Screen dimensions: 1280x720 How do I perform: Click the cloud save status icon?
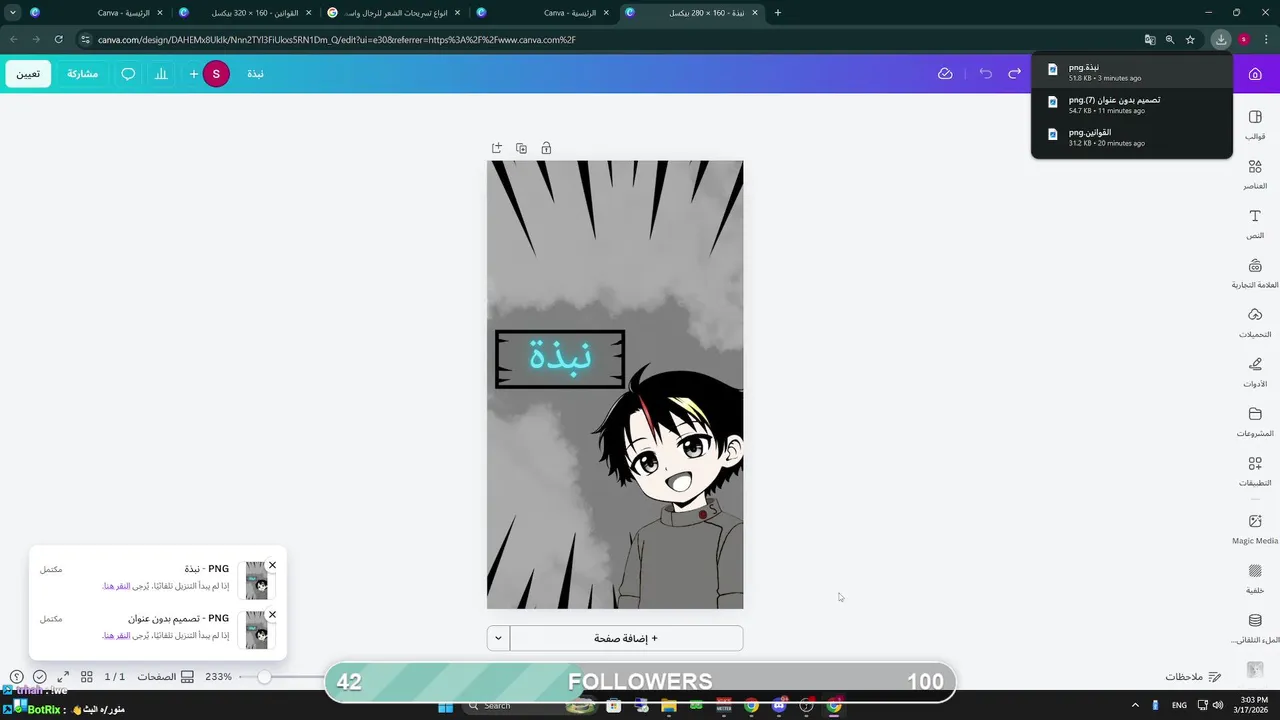pyautogui.click(x=945, y=74)
